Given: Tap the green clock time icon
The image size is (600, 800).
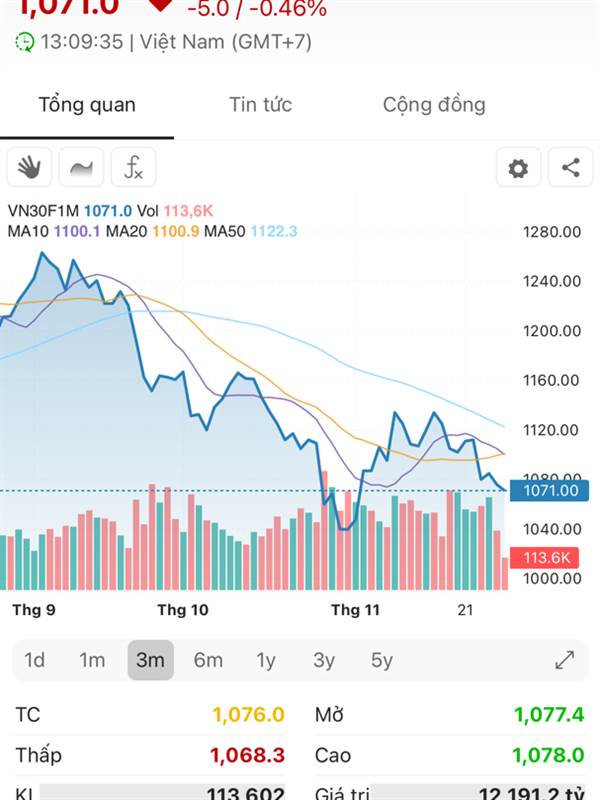Looking at the screenshot, I should coord(24,42).
